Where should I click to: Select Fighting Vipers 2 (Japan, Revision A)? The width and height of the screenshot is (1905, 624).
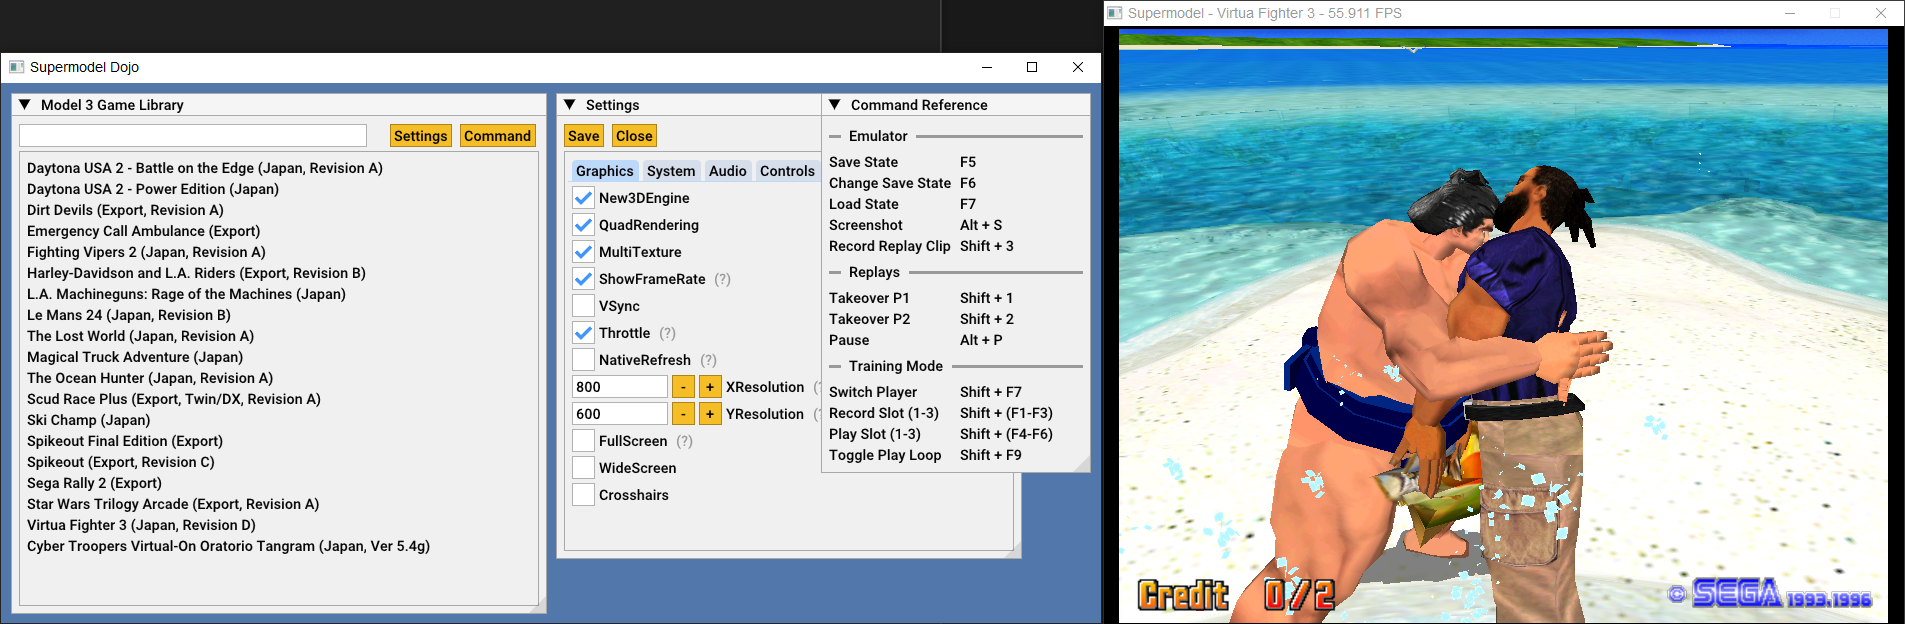tap(146, 252)
